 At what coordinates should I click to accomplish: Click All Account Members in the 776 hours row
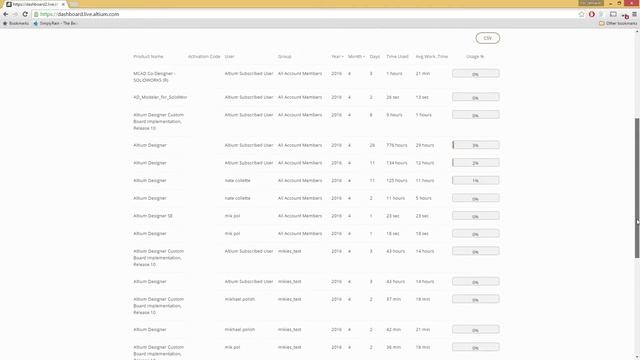(x=300, y=145)
